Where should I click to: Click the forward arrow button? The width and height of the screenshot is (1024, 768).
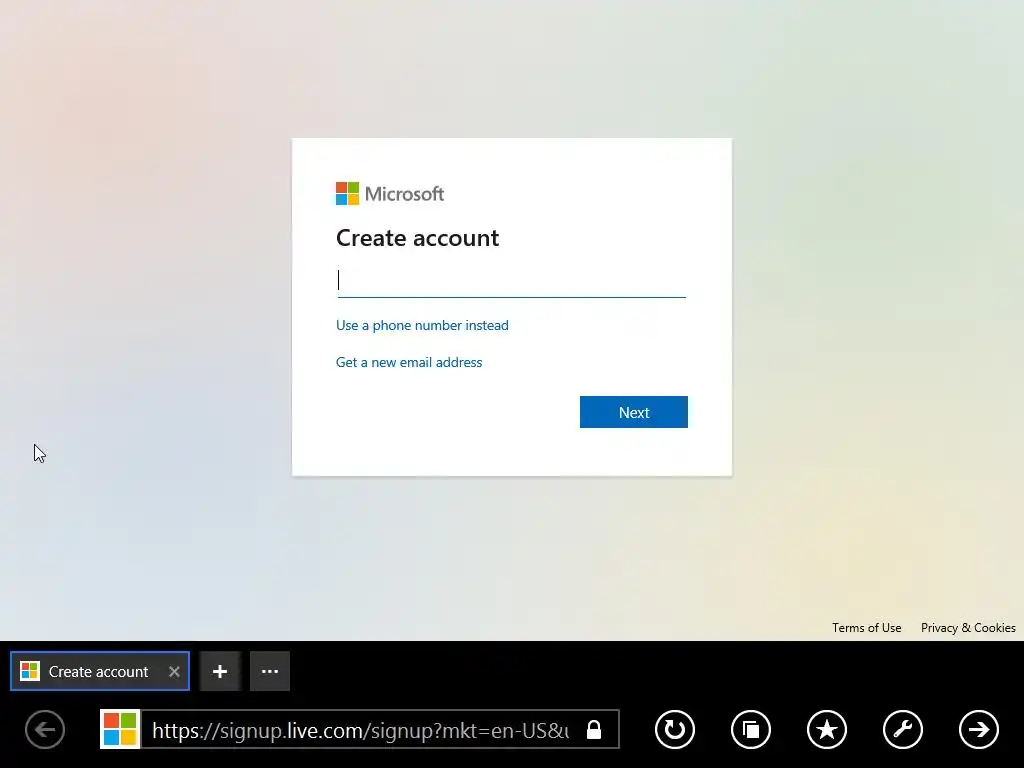pyautogui.click(x=978, y=729)
